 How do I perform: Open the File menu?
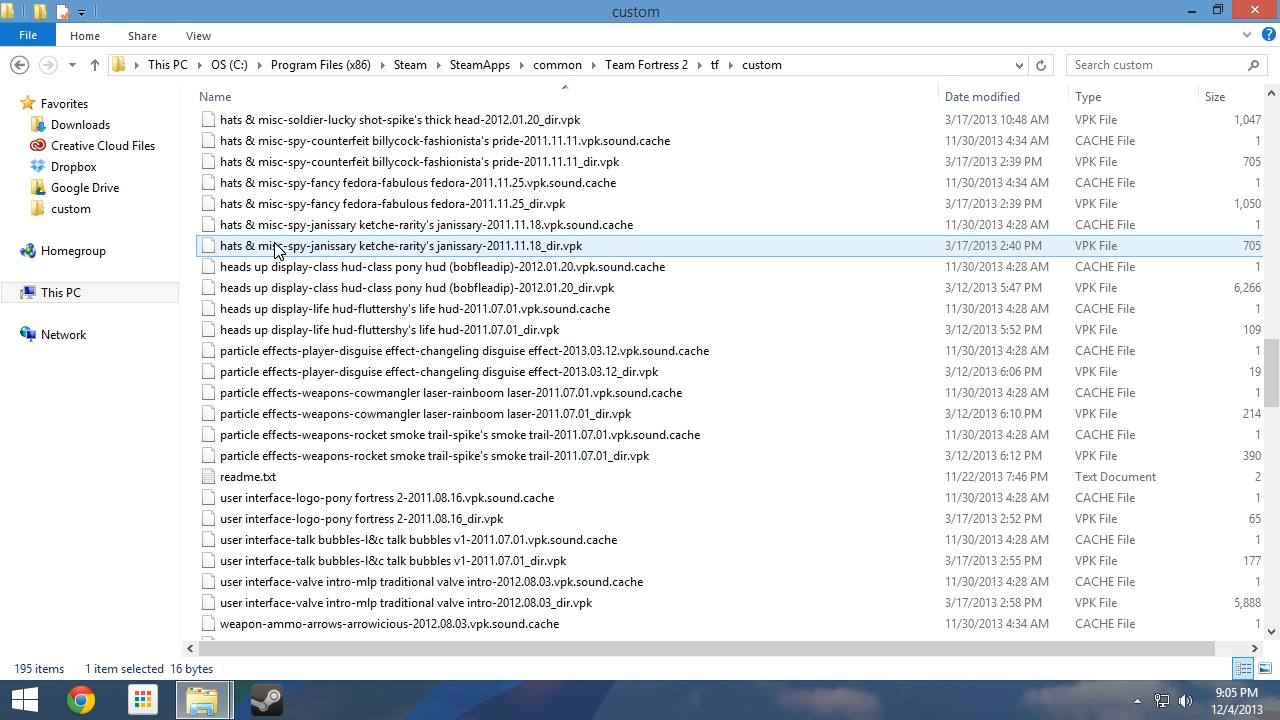(28, 36)
